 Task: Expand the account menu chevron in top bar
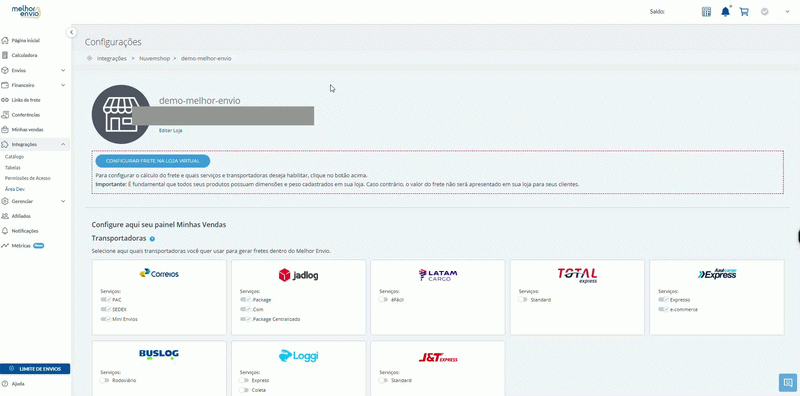[x=786, y=12]
